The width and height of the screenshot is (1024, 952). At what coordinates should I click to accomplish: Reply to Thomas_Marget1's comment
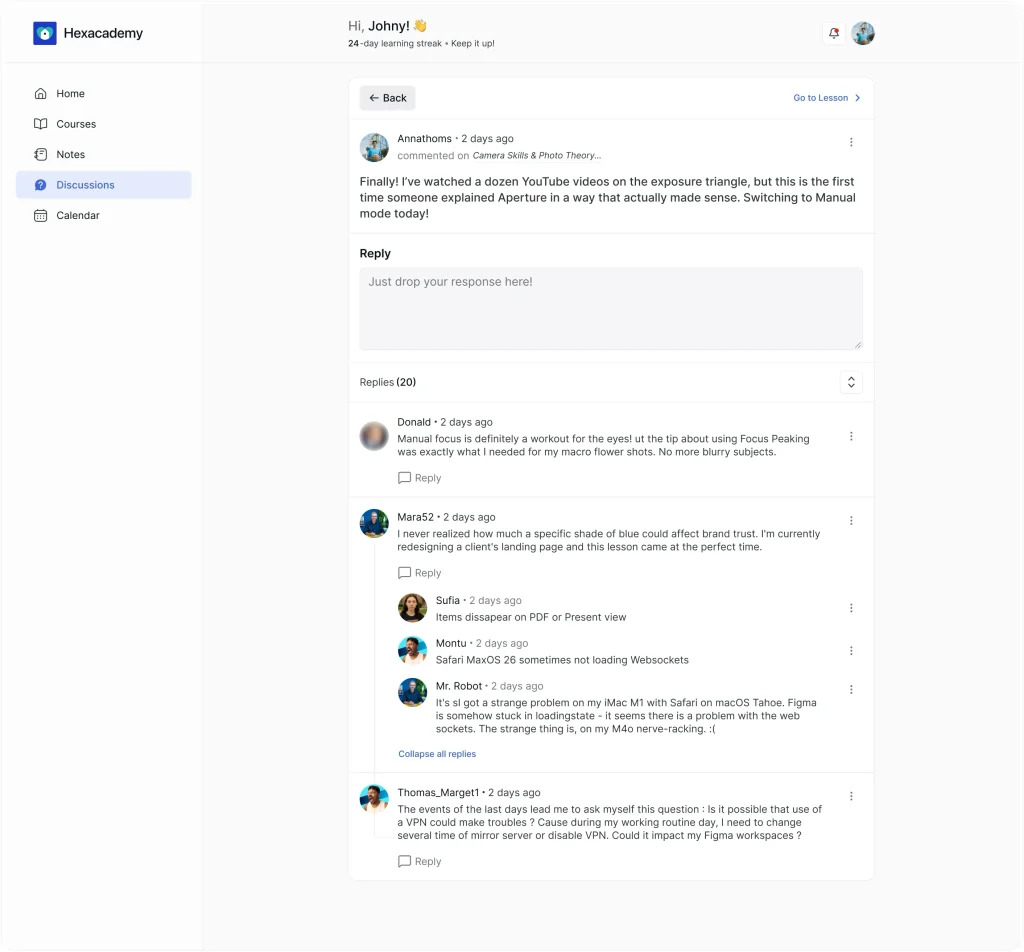[419, 861]
